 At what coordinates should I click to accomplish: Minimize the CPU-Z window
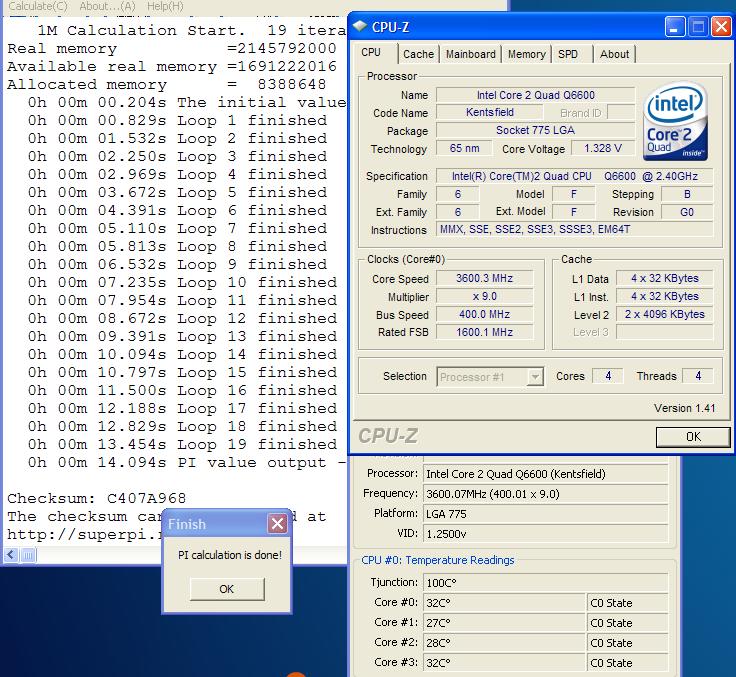tap(675, 27)
